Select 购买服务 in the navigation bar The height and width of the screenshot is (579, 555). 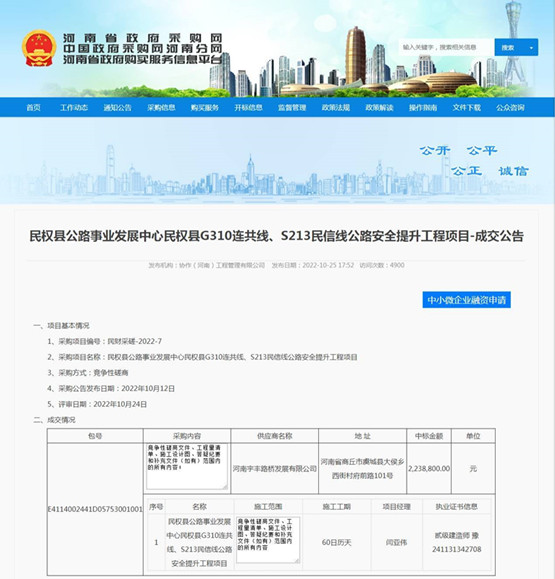click(205, 107)
